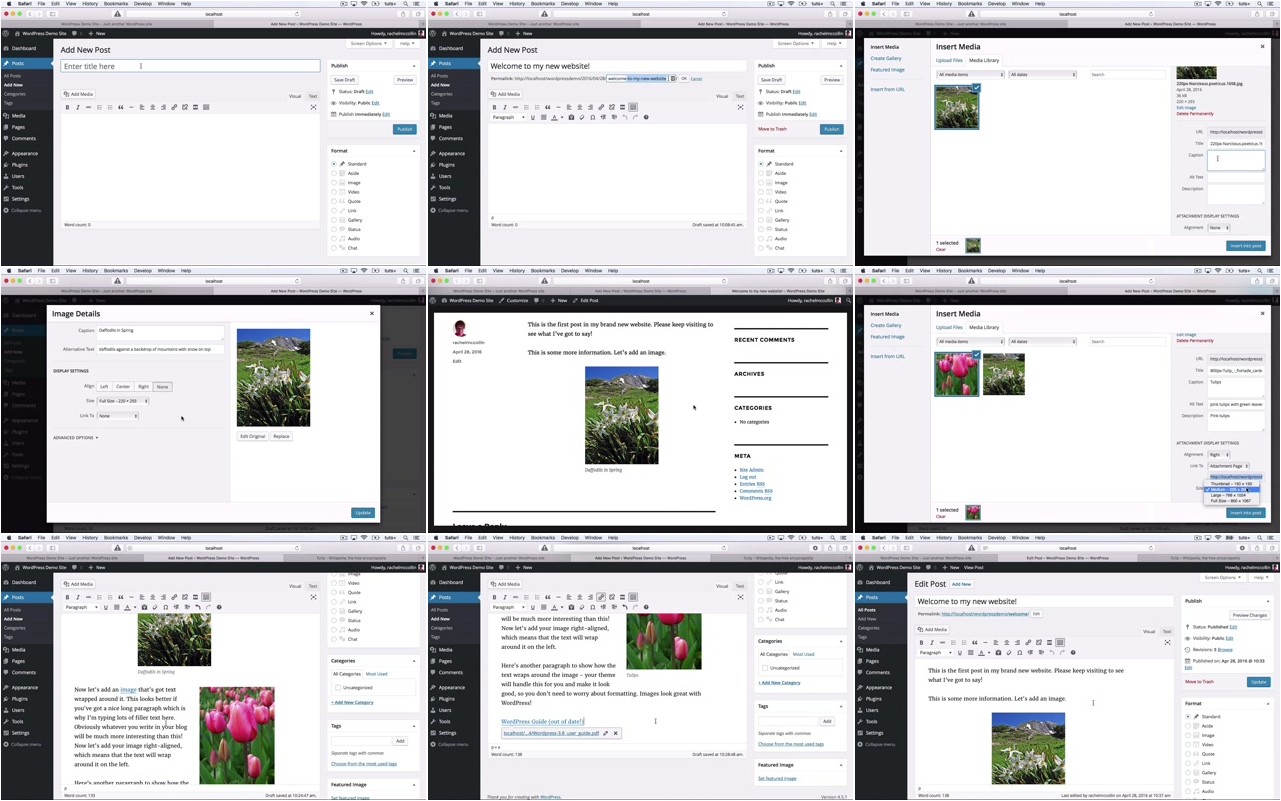Click Search field in daffodil-only Insert Media dialog

[1128, 75]
